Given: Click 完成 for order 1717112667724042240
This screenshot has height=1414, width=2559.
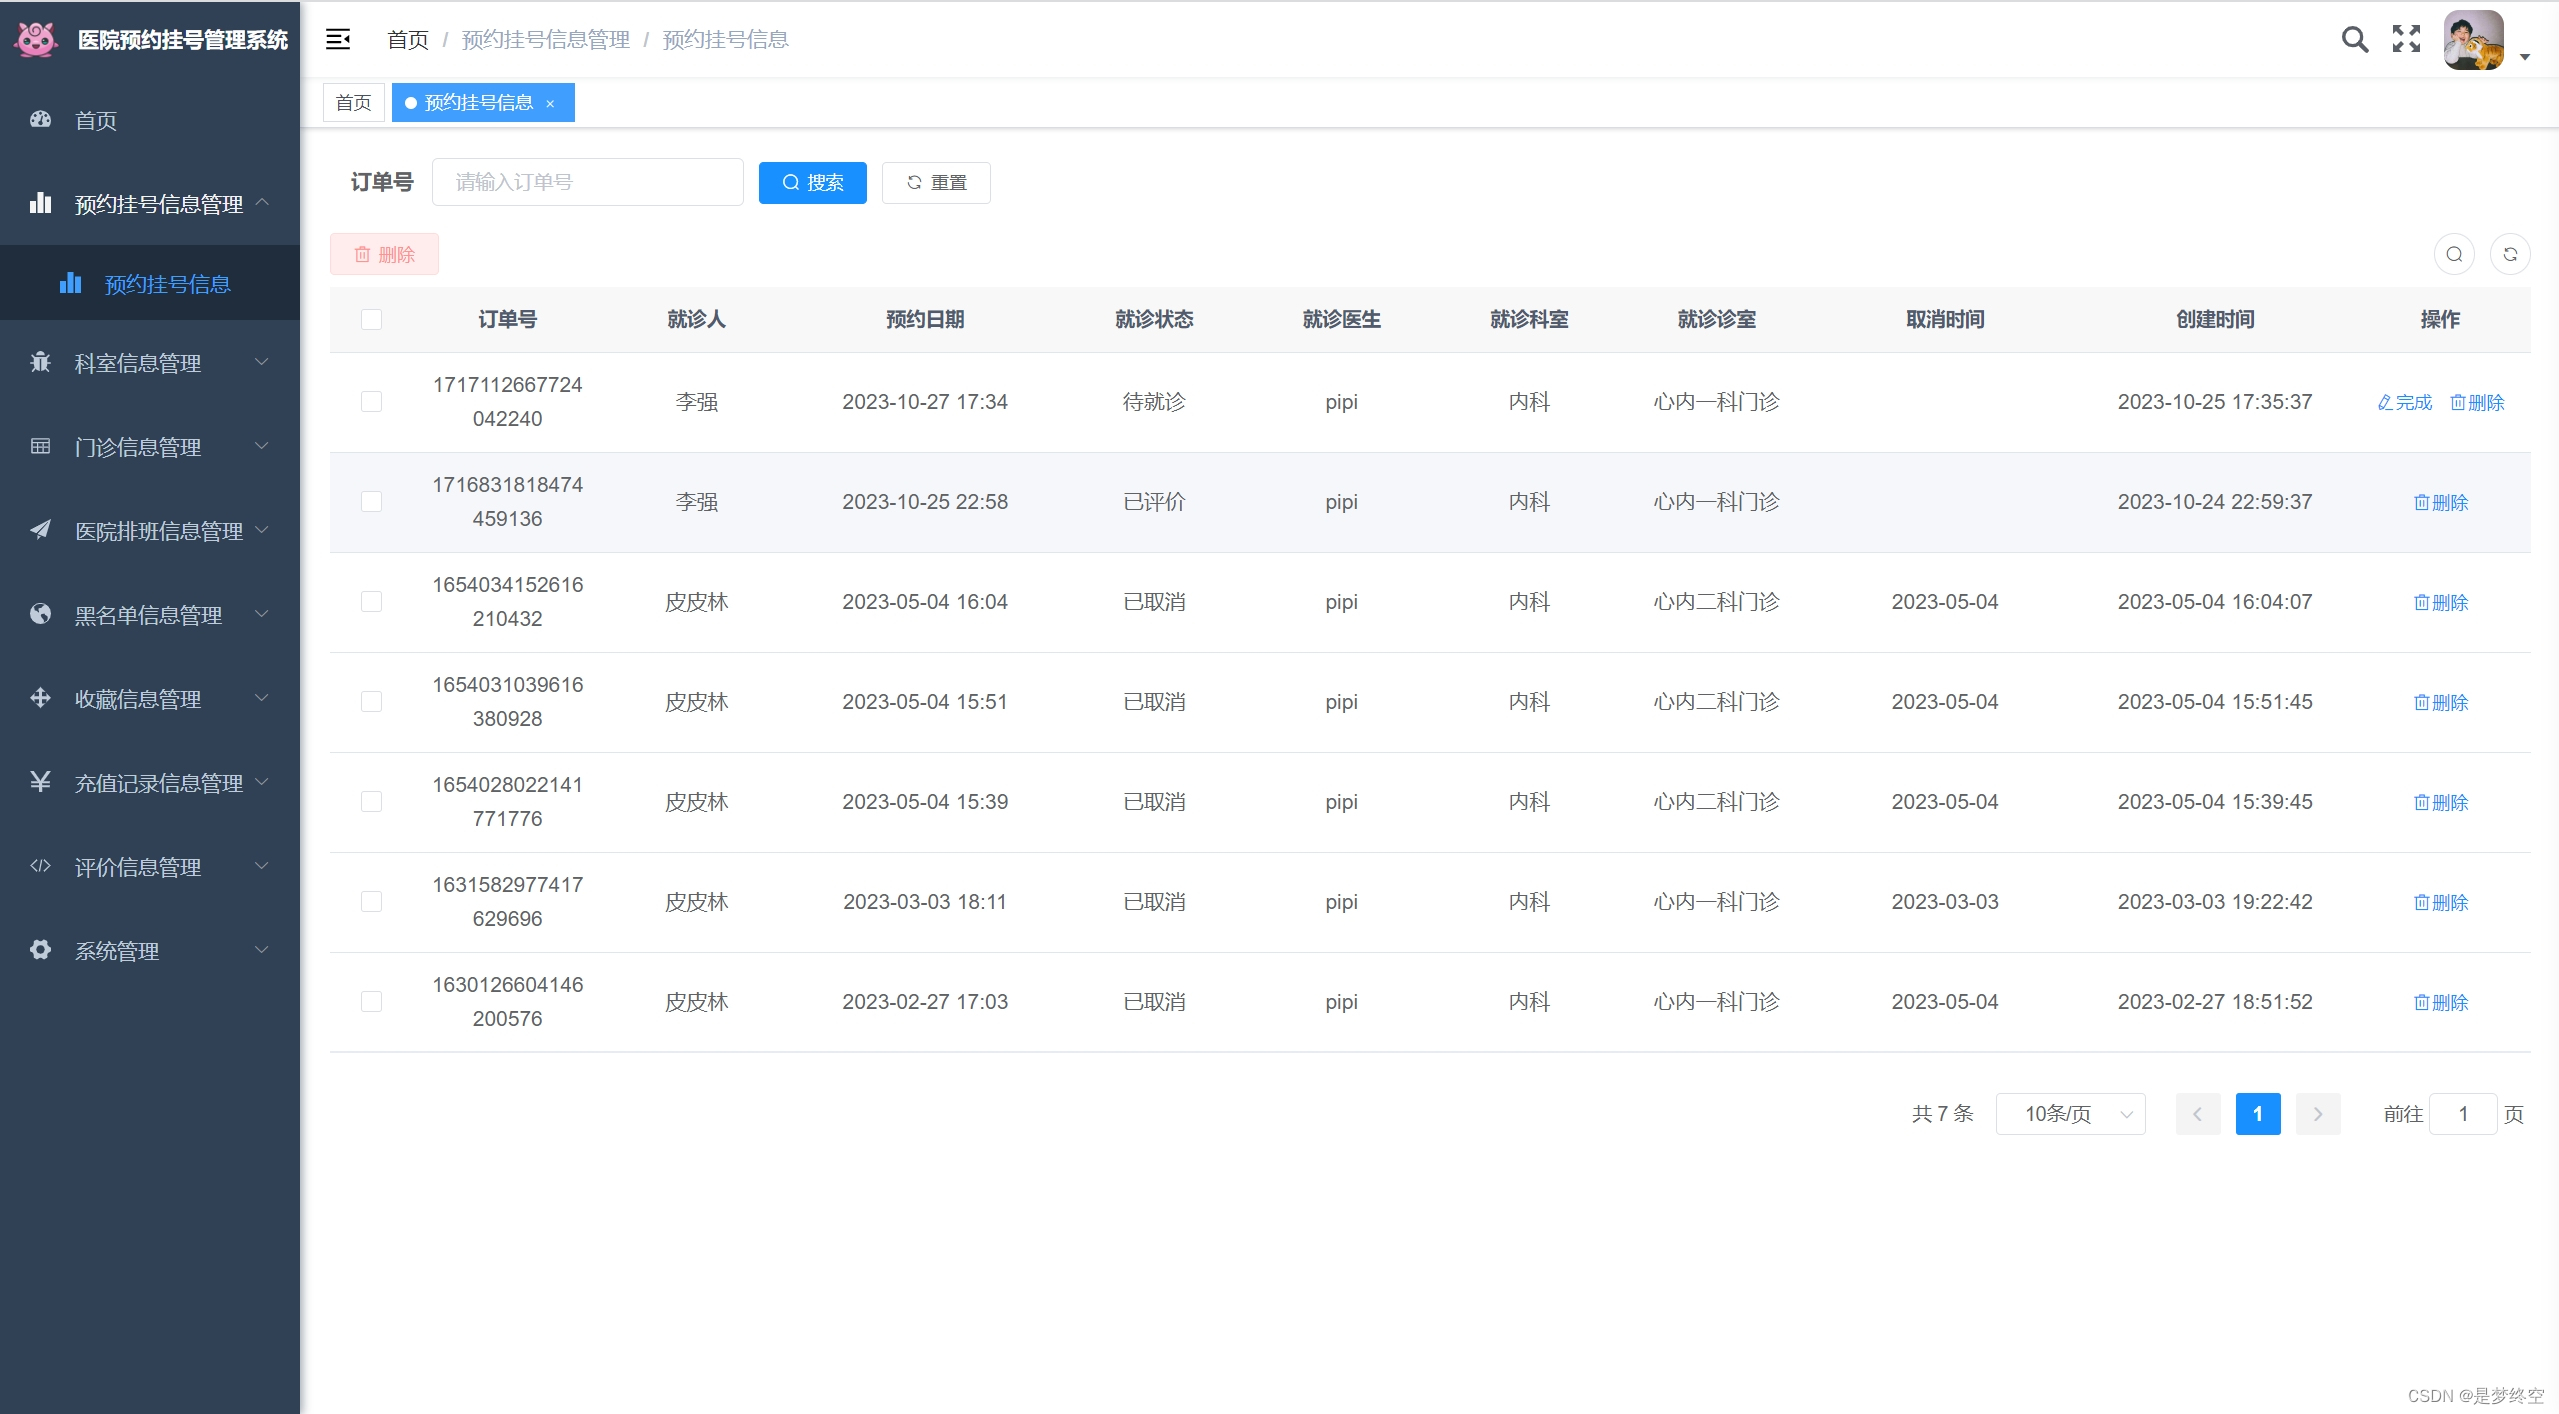Looking at the screenshot, I should pos(2404,402).
